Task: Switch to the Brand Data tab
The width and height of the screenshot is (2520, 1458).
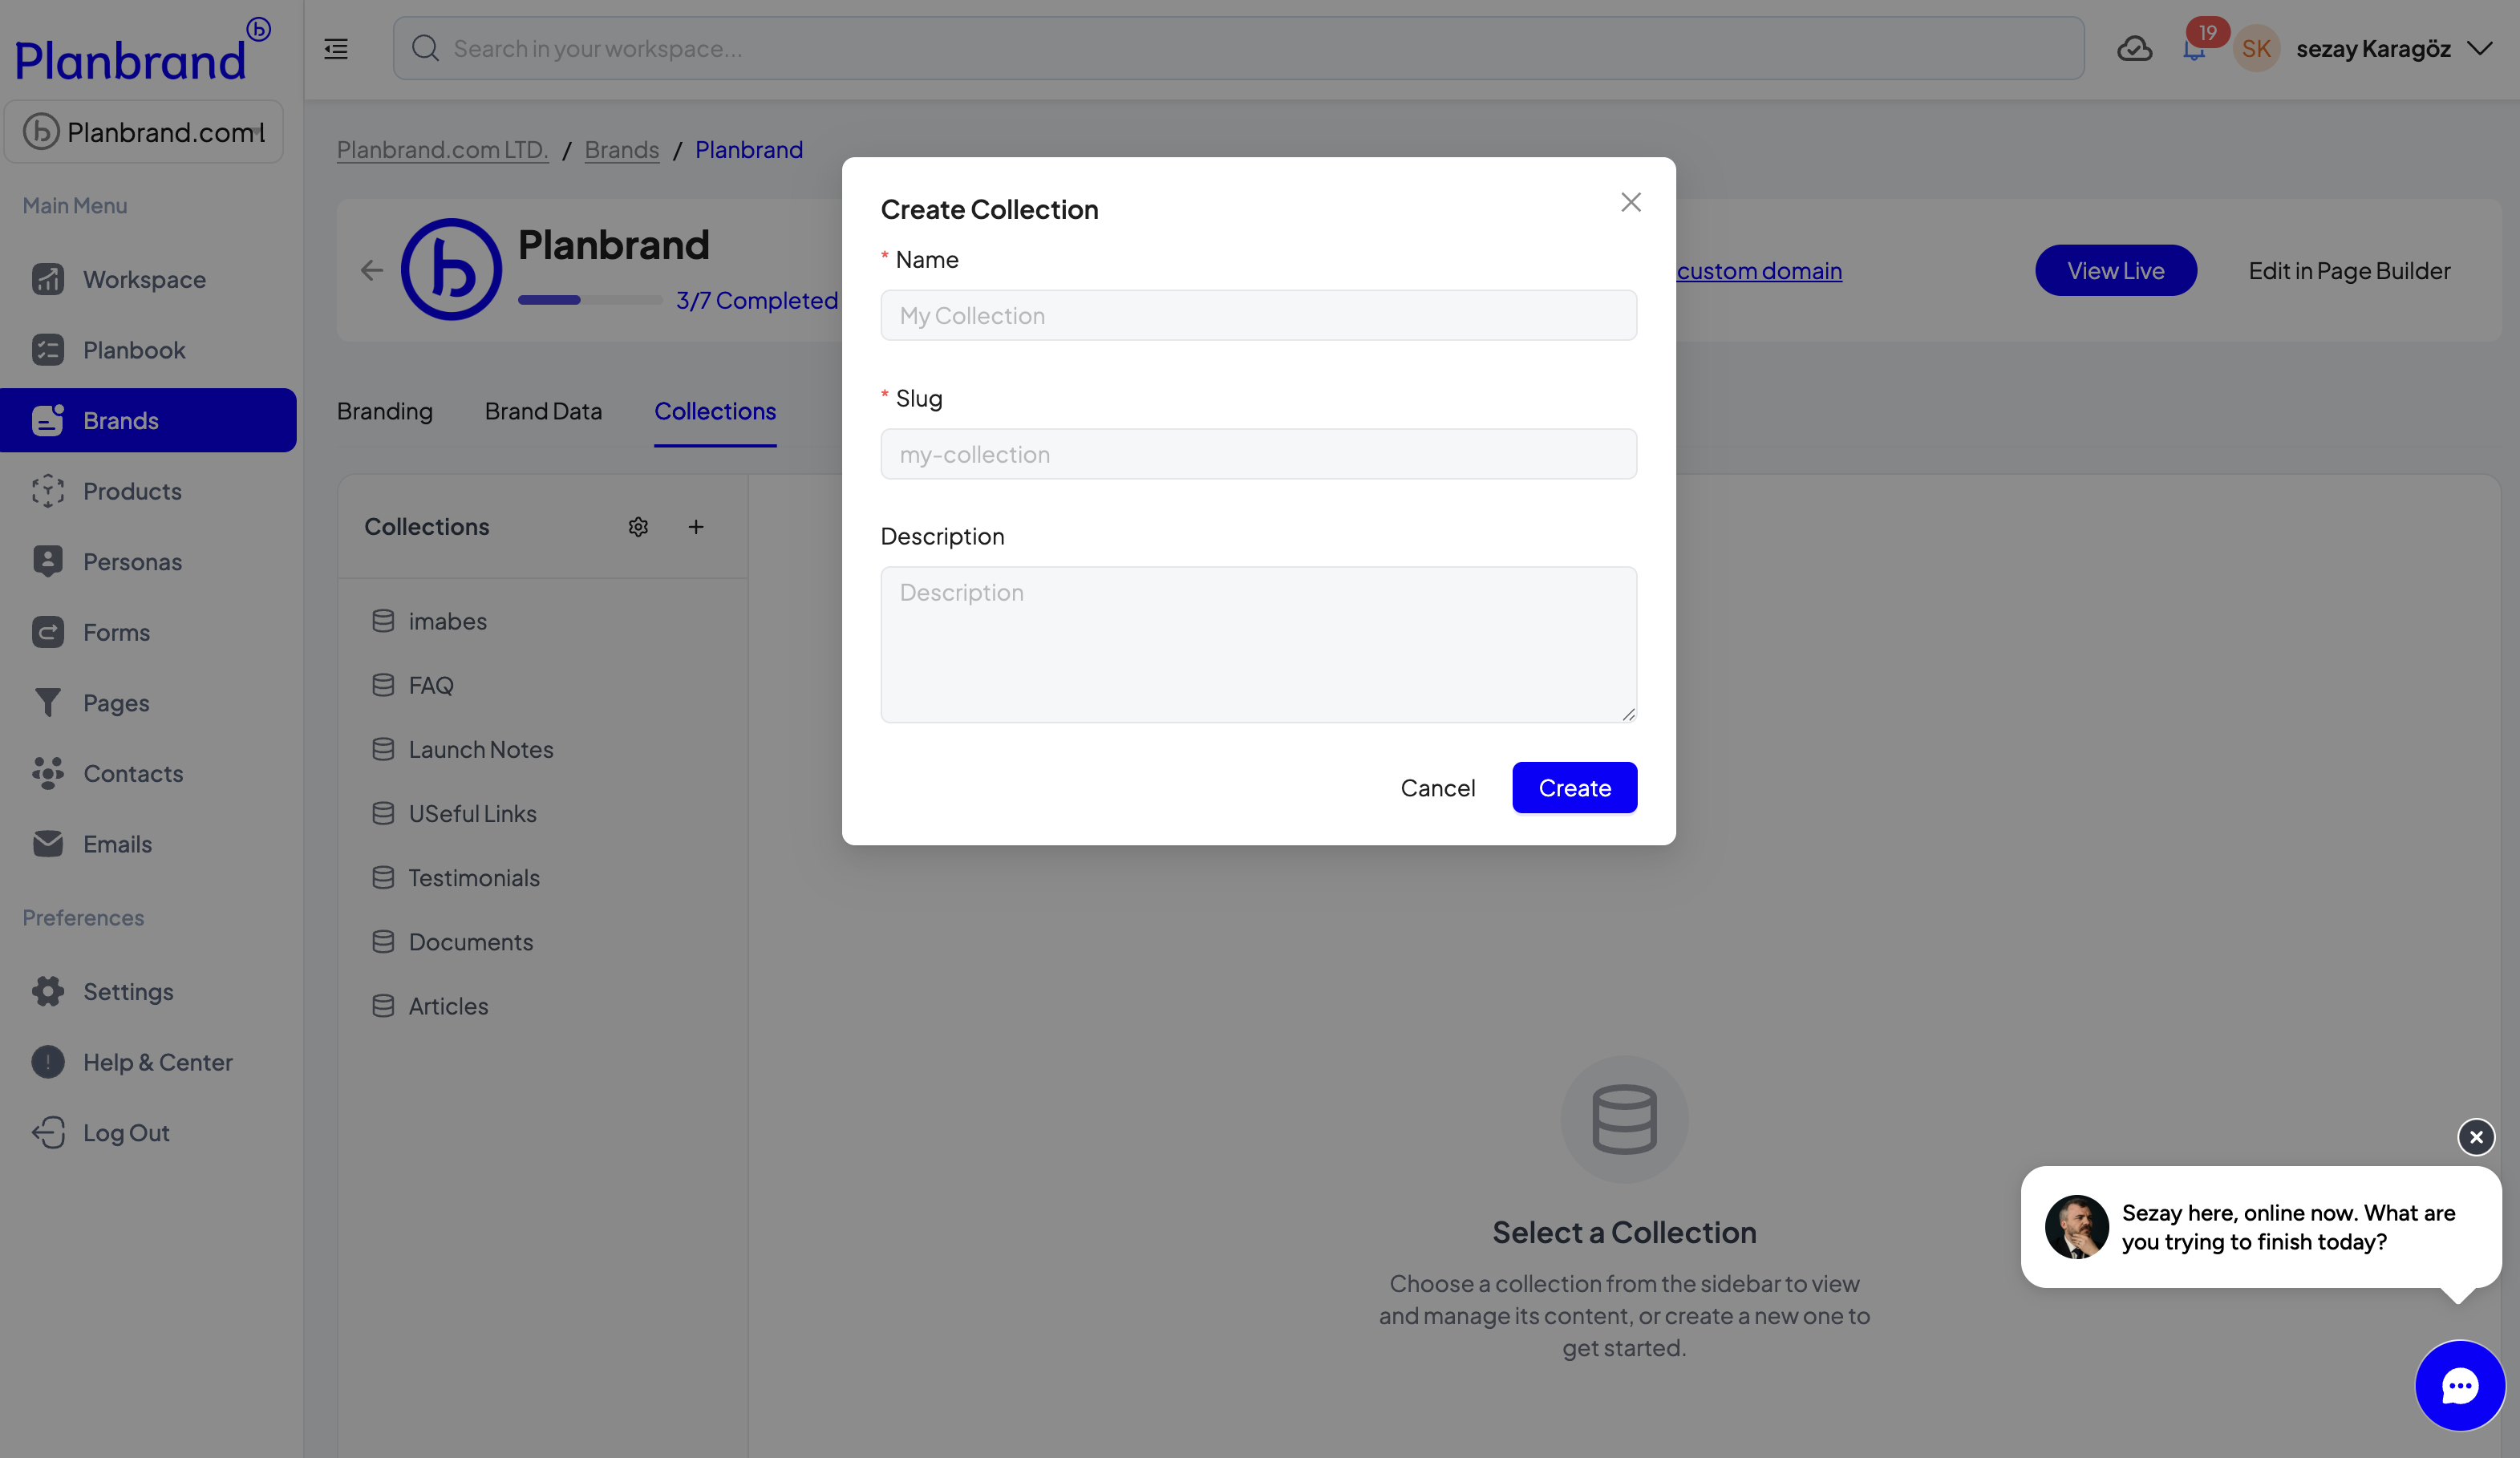Action: pyautogui.click(x=543, y=411)
